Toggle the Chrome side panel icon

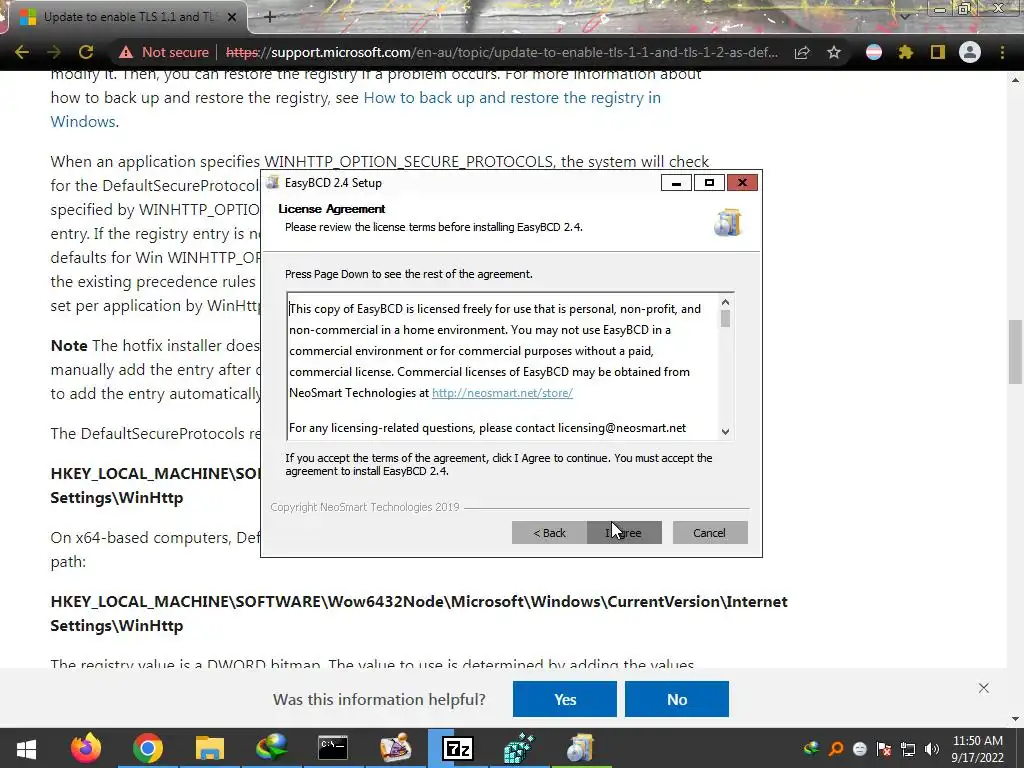coord(938,52)
